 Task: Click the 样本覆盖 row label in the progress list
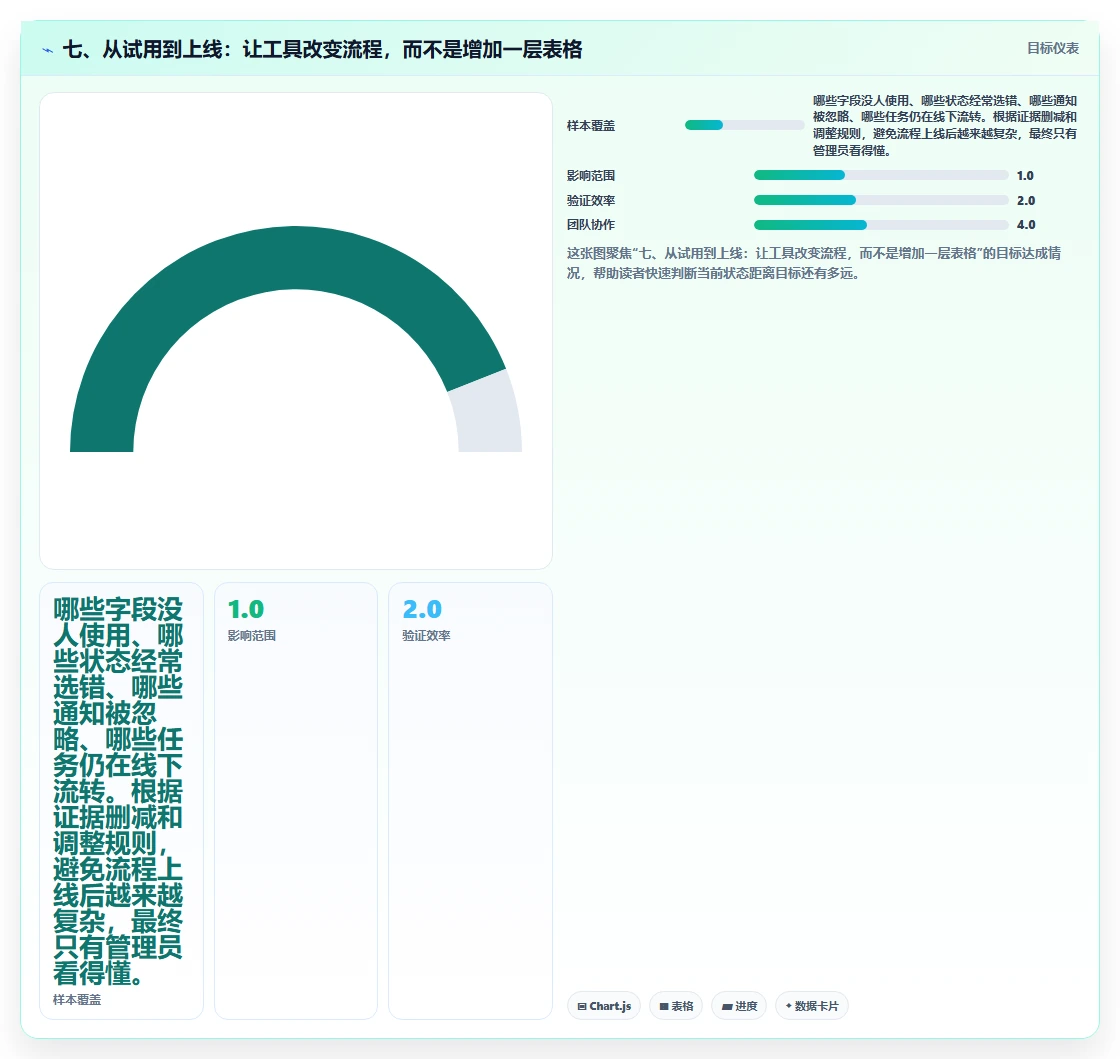coord(591,126)
